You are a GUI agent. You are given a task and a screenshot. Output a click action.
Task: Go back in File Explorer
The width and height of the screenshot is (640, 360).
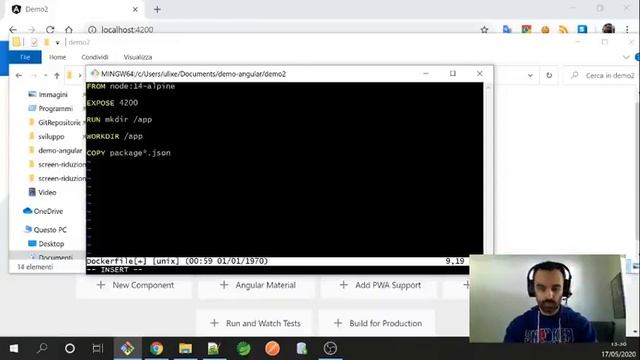click(19, 76)
